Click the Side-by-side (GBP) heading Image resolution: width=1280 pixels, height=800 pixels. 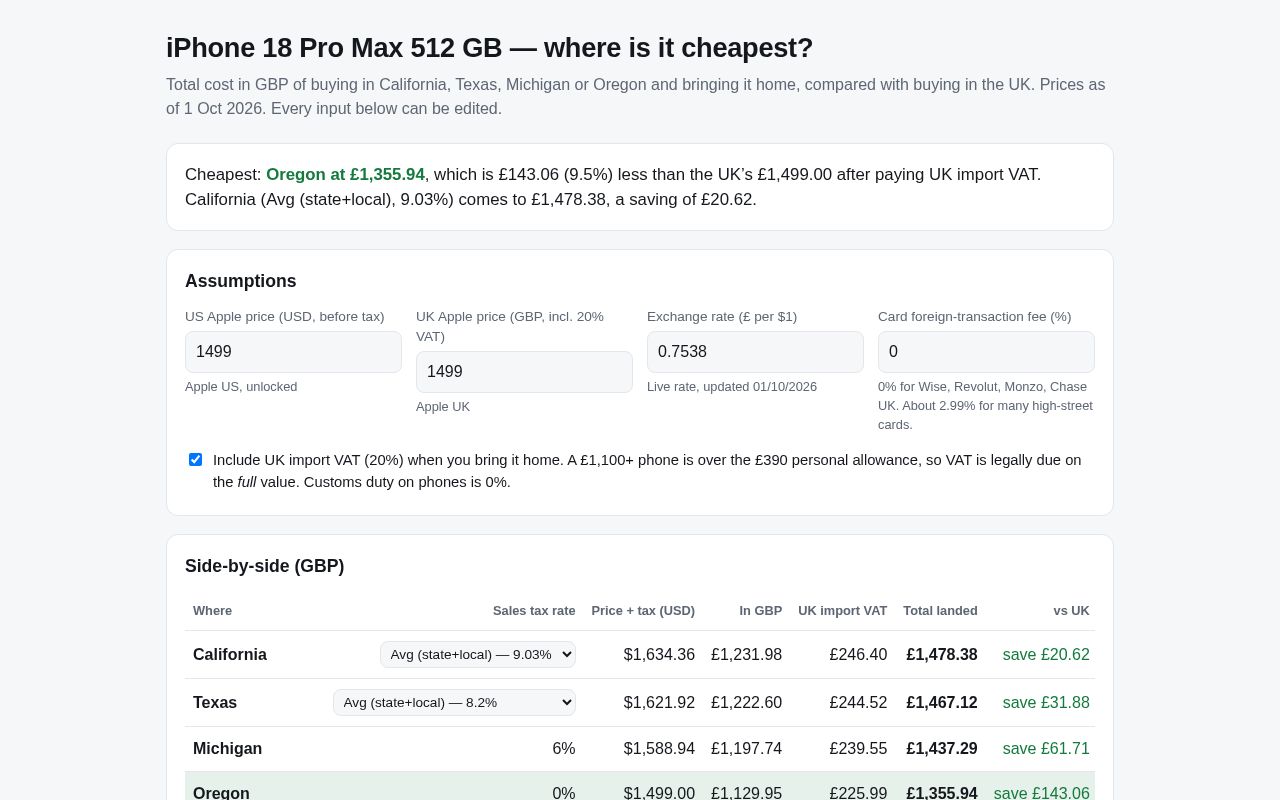pos(265,566)
